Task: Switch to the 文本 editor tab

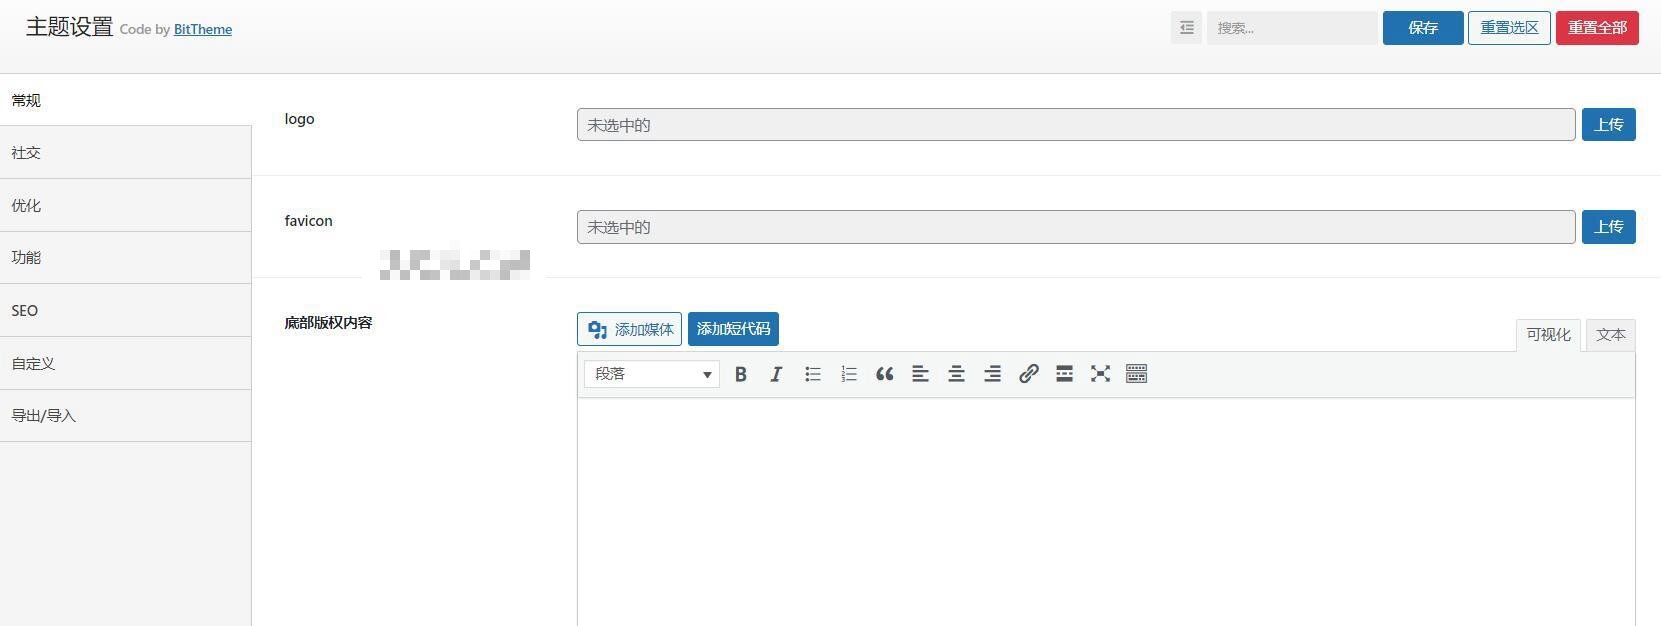Action: coord(1610,335)
